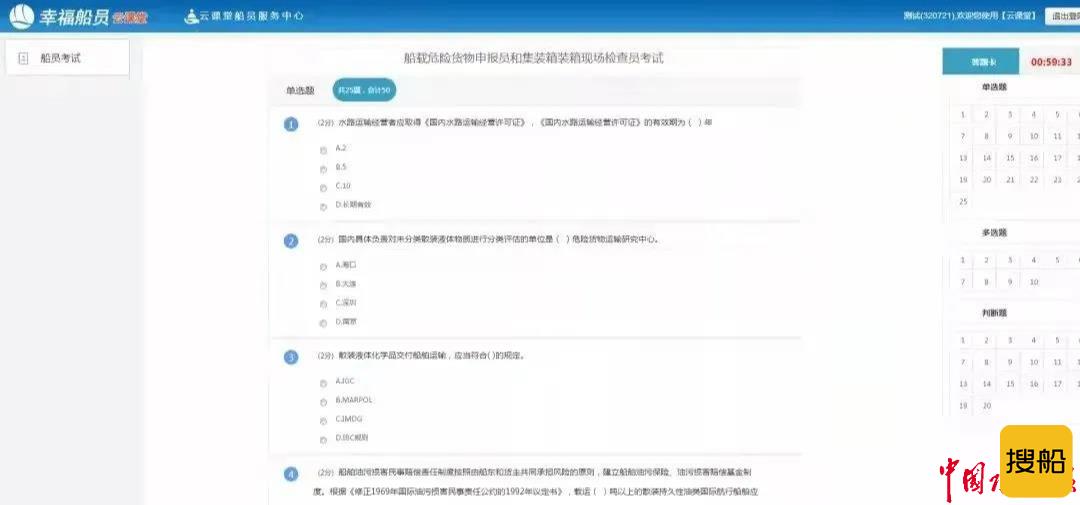The height and width of the screenshot is (505, 1080).
Task: Jump to question 25 in 单选题 answer card
Action: 962,201
